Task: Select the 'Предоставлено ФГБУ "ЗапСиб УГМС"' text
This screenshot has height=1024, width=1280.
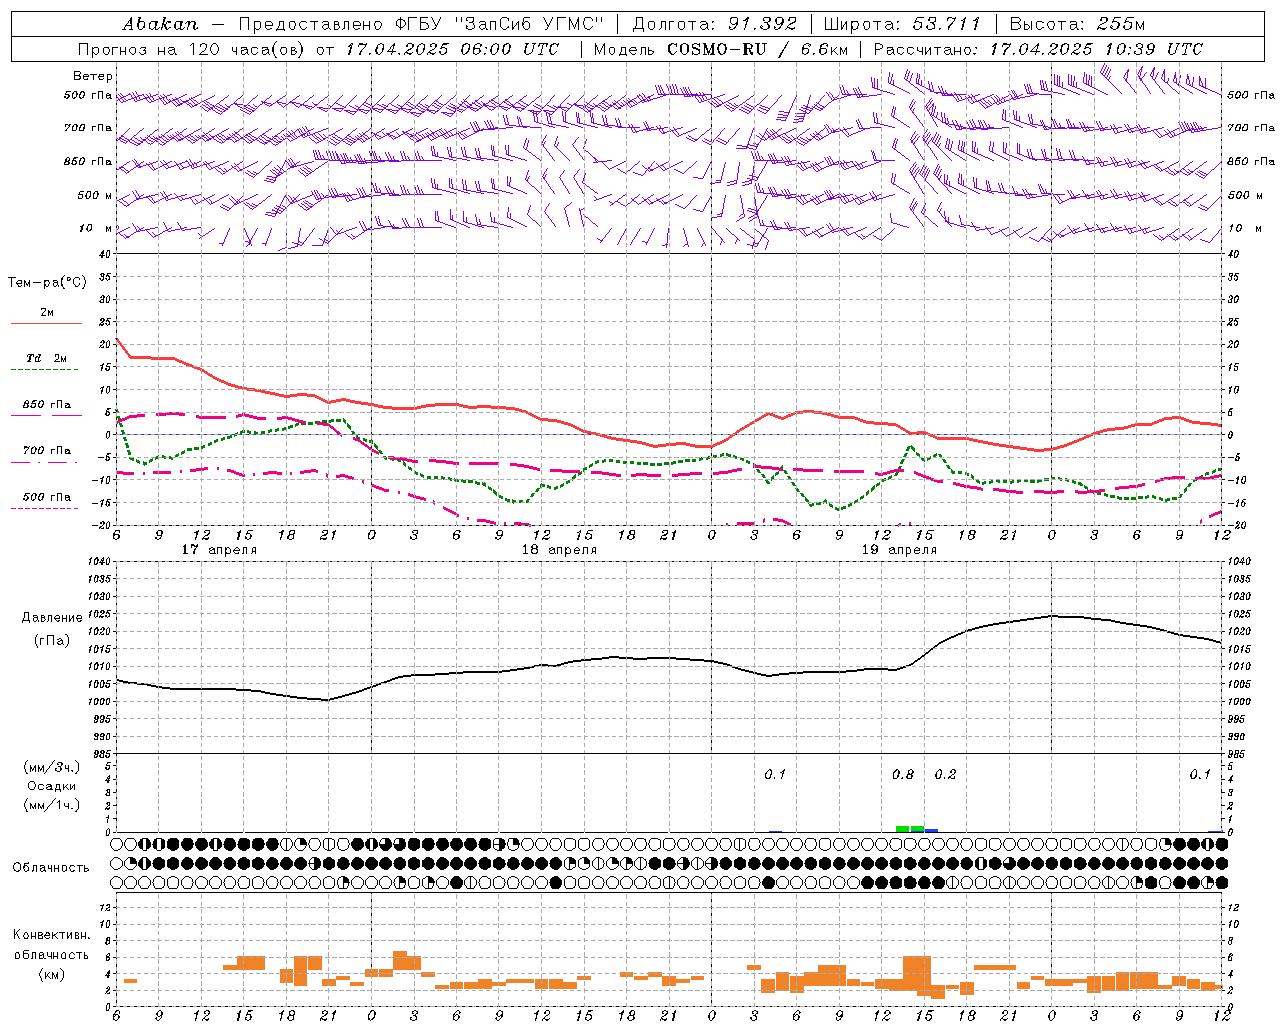Action: pyautogui.click(x=422, y=24)
